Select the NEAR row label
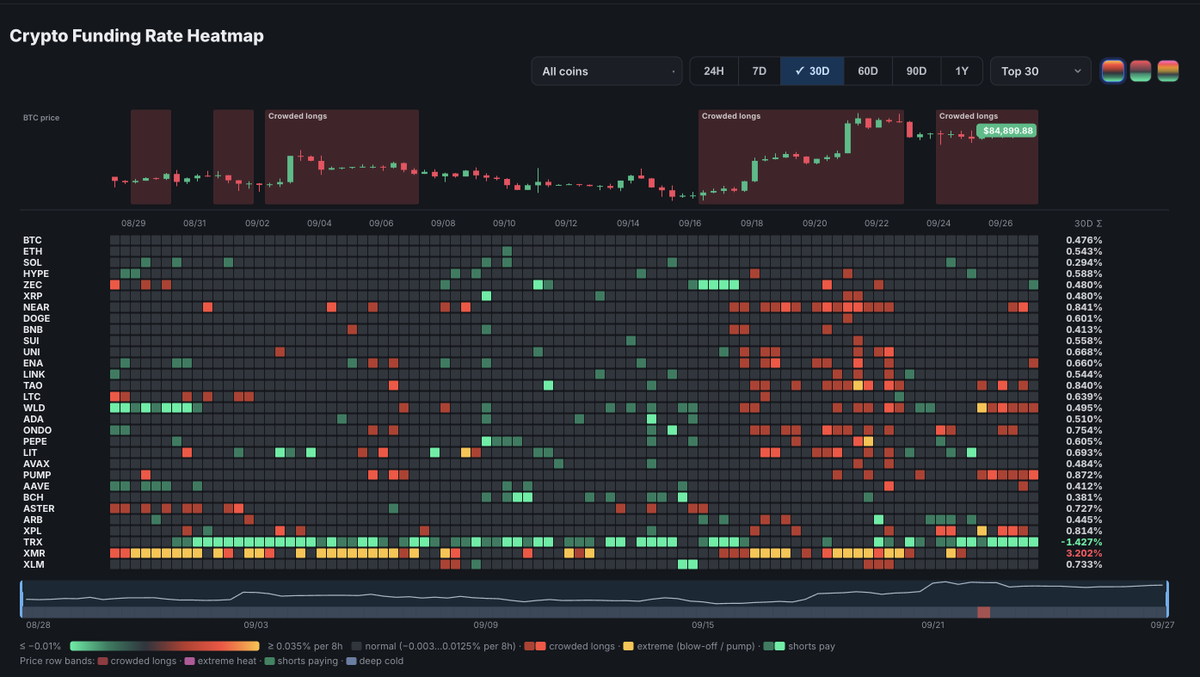The width and height of the screenshot is (1200, 677). (x=35, y=307)
